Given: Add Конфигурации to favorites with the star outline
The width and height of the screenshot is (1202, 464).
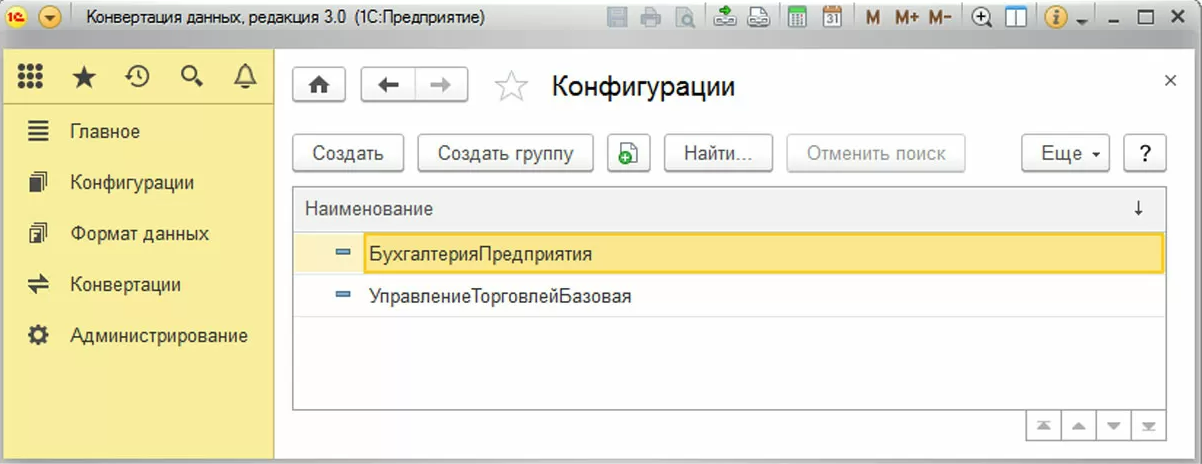Looking at the screenshot, I should click(x=511, y=87).
